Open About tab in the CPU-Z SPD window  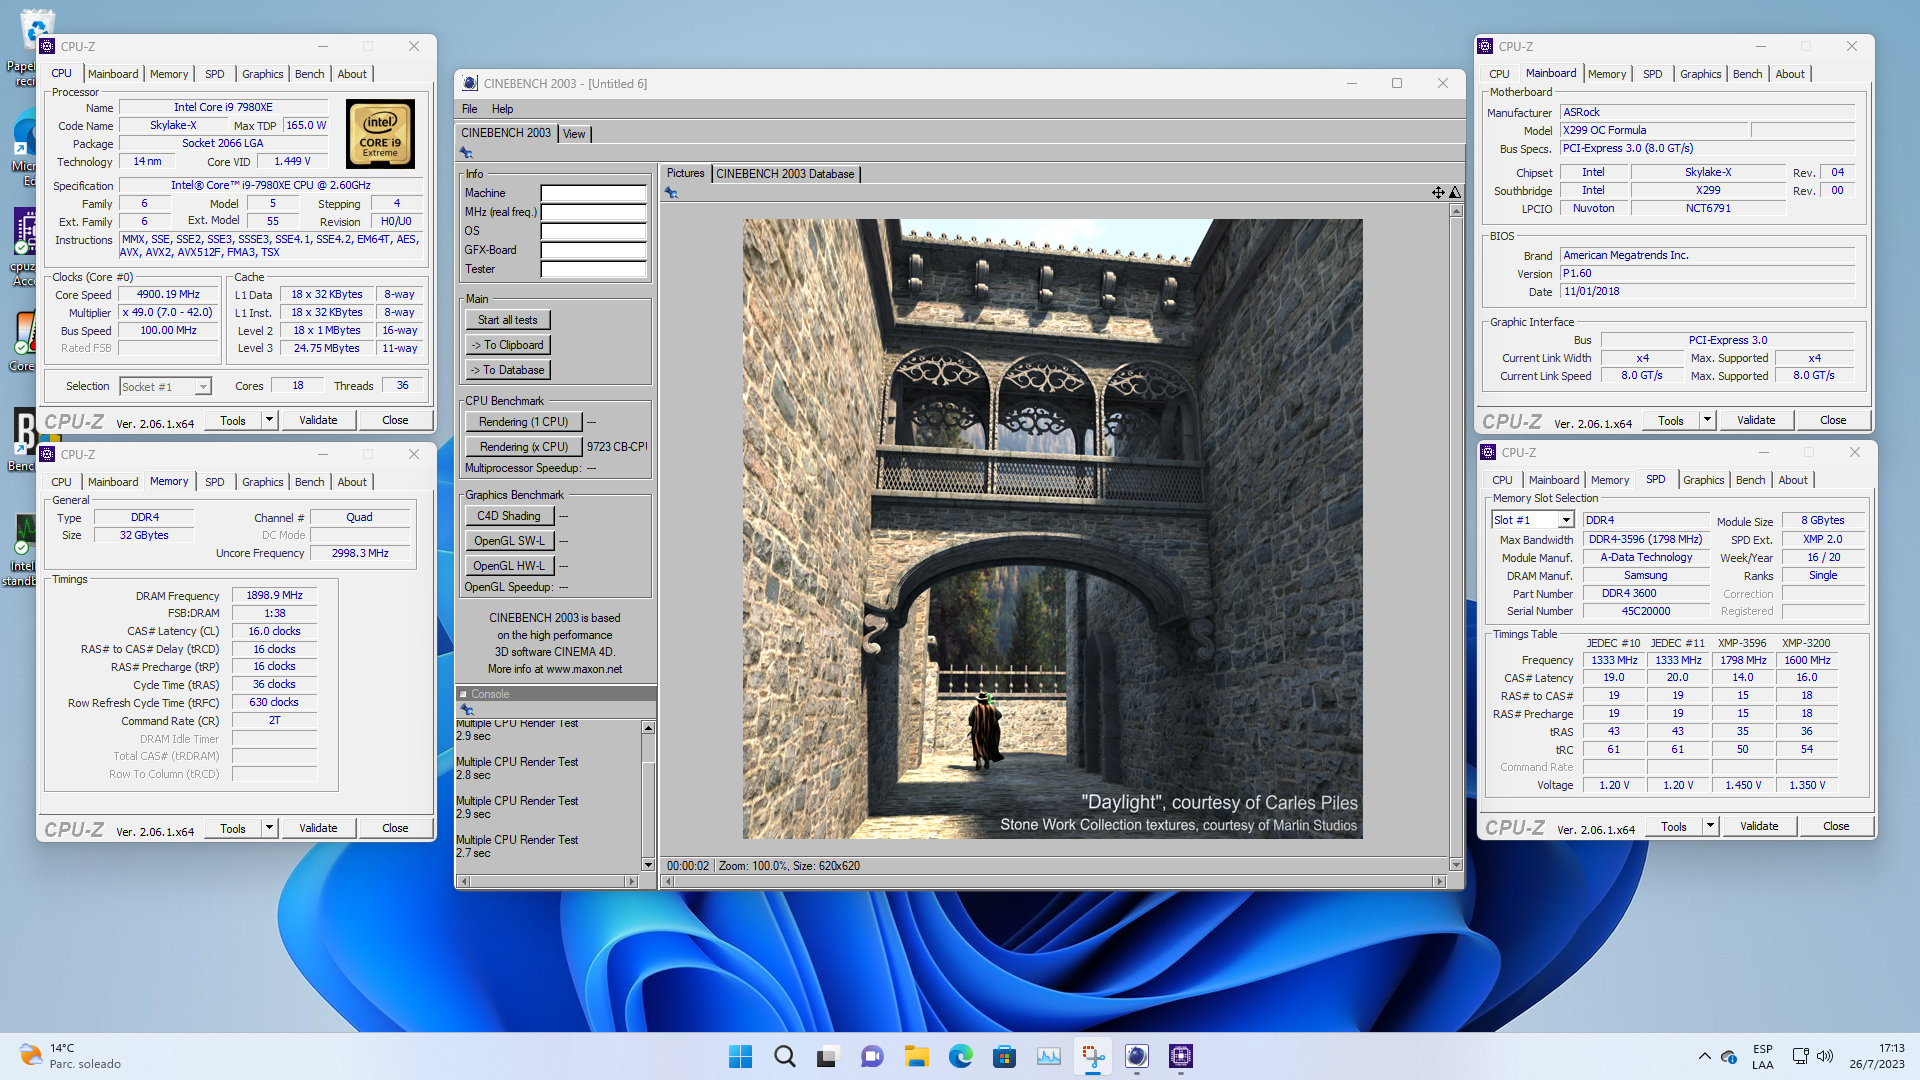pos(1793,480)
